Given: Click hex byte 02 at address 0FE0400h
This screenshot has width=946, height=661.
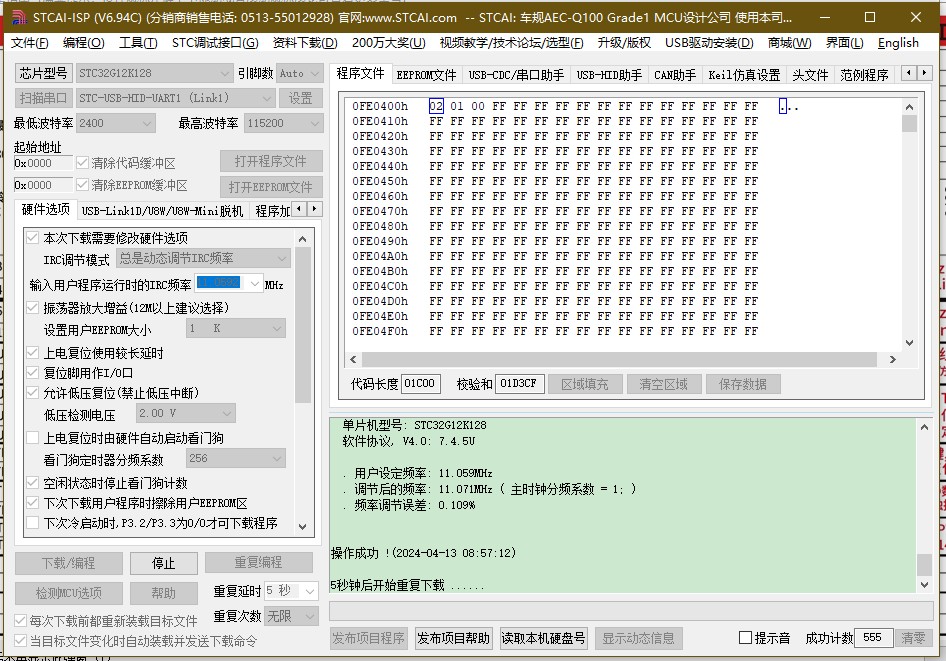Looking at the screenshot, I should coord(436,106).
